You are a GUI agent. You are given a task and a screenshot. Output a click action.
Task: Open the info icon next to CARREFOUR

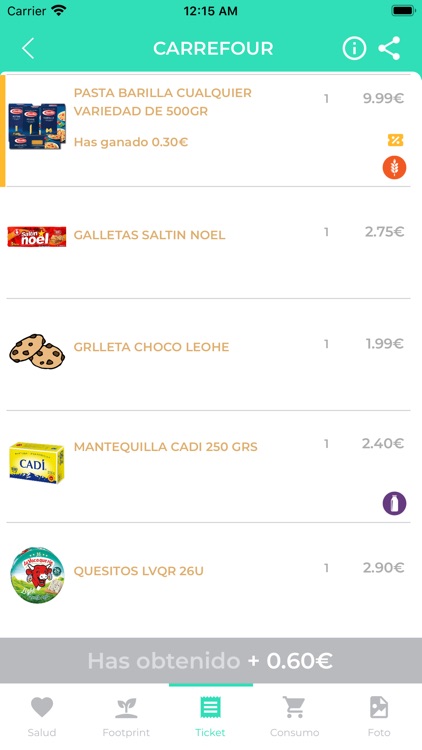354,48
